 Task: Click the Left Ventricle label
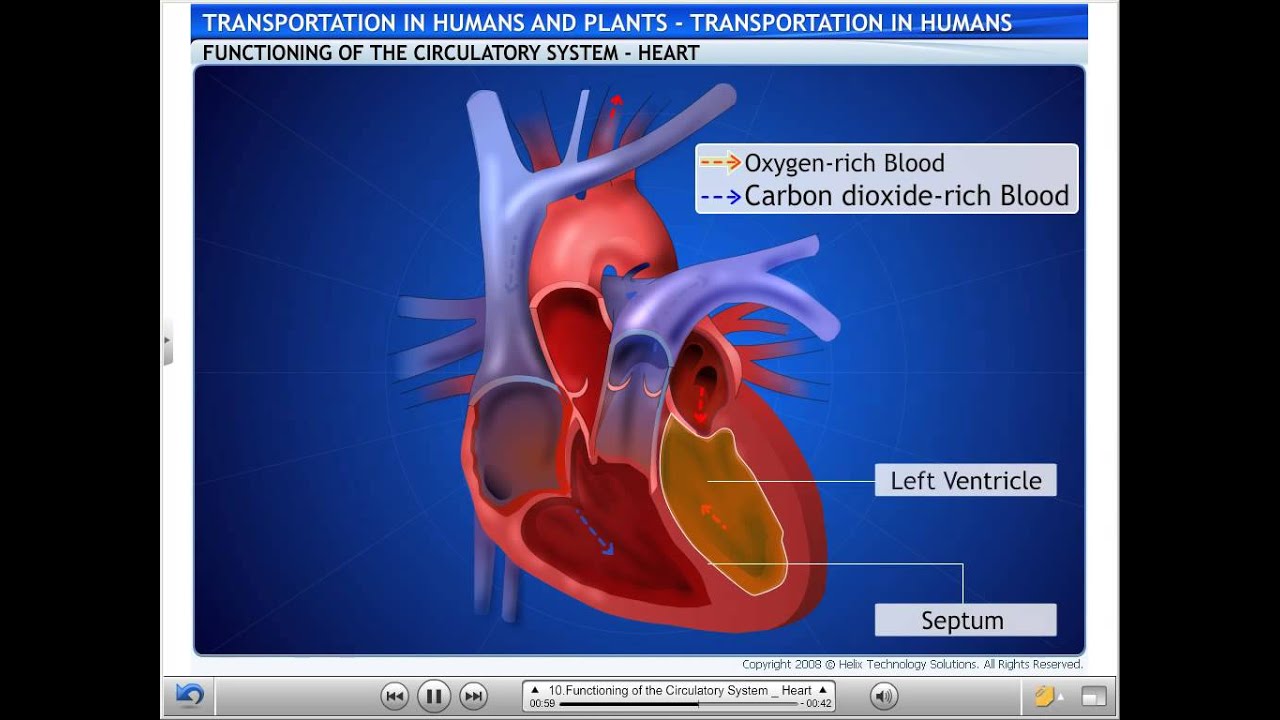point(966,480)
